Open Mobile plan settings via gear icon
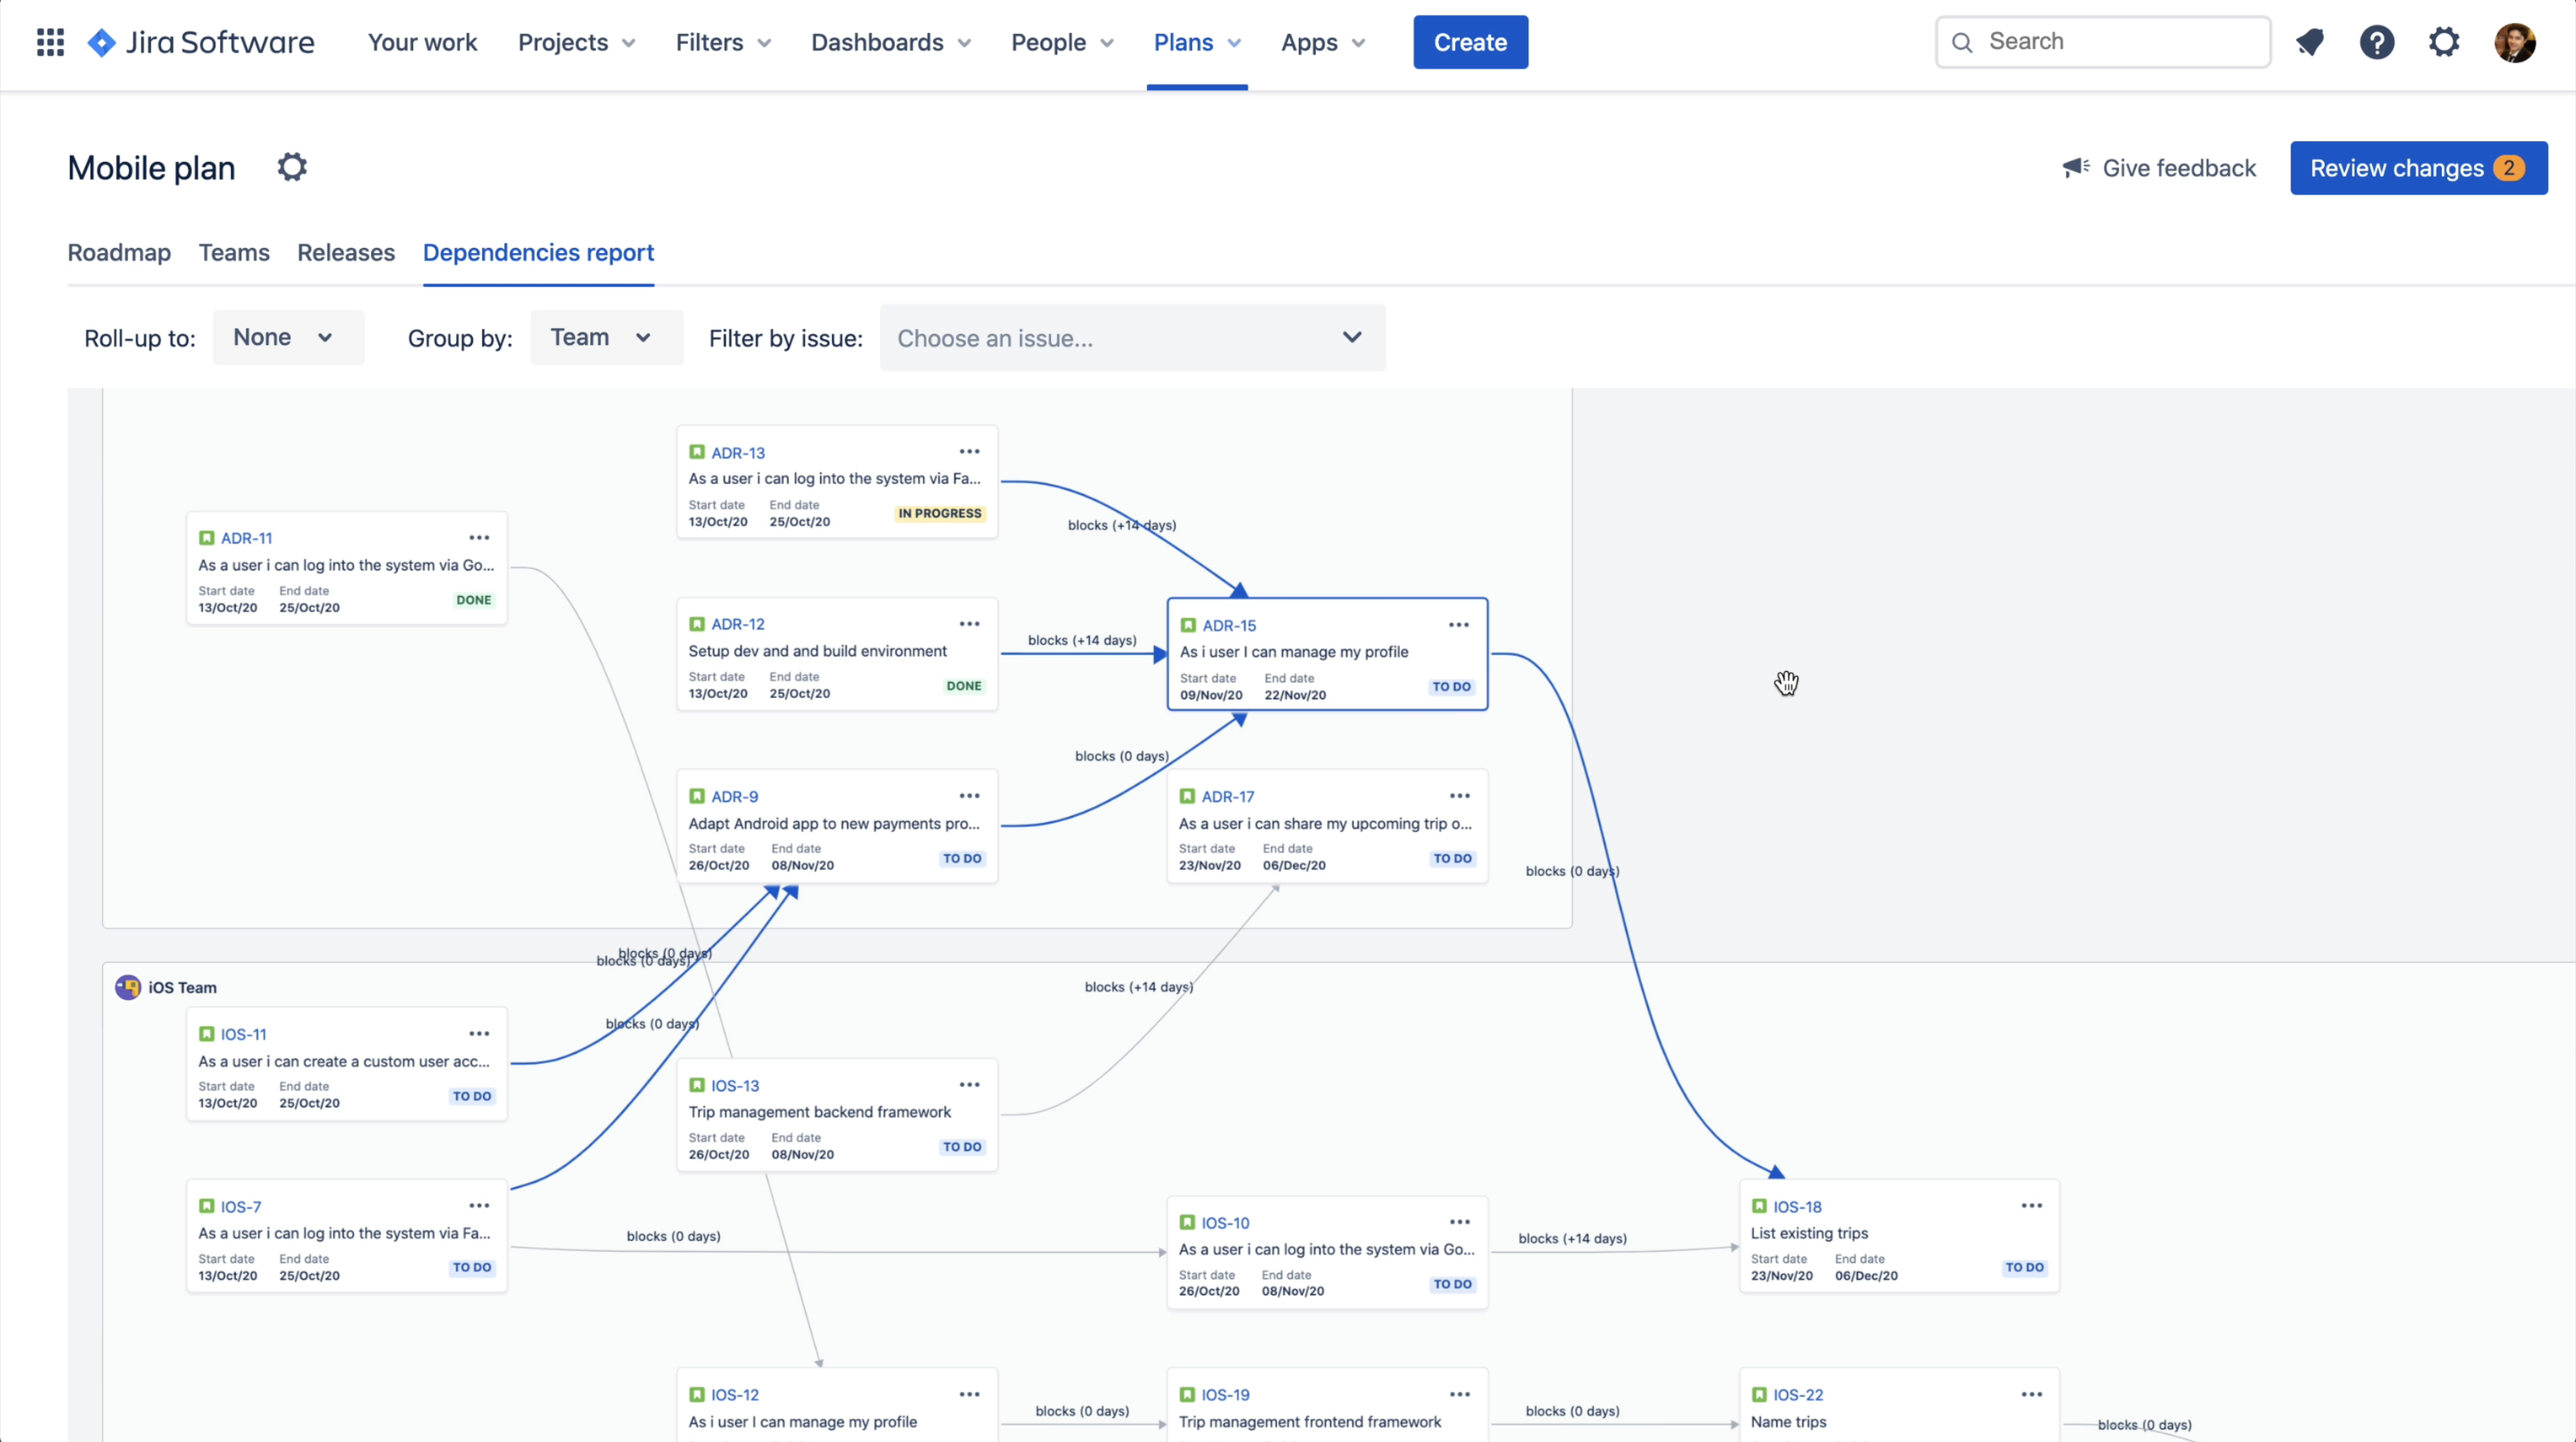 pos(291,166)
